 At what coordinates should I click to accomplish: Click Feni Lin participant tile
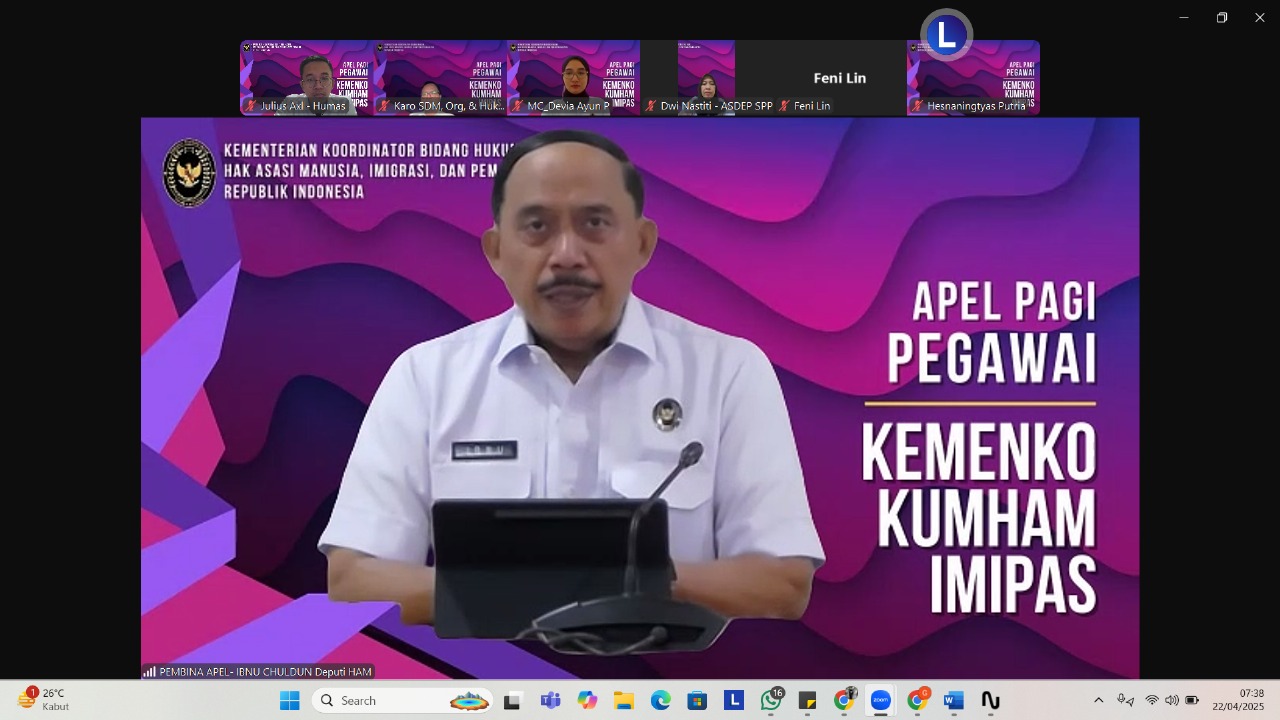pyautogui.click(x=839, y=78)
